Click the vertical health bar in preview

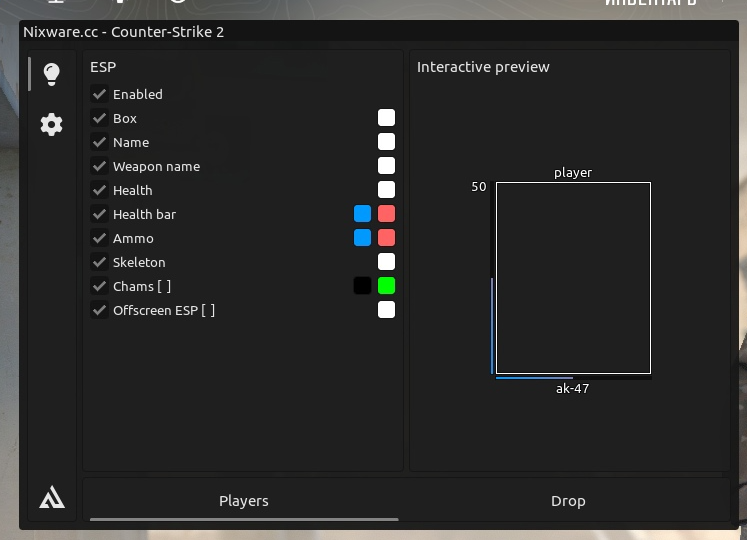click(x=492, y=278)
